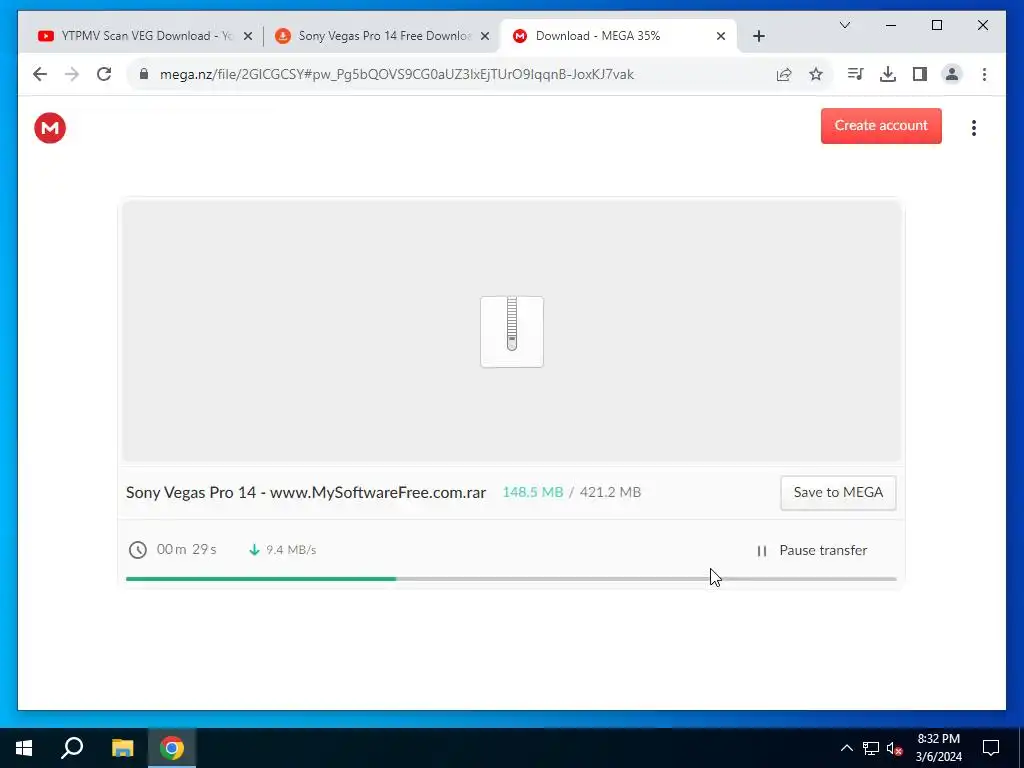The image size is (1024, 768).
Task: Click the download progress bar
Action: pyautogui.click(x=511, y=579)
